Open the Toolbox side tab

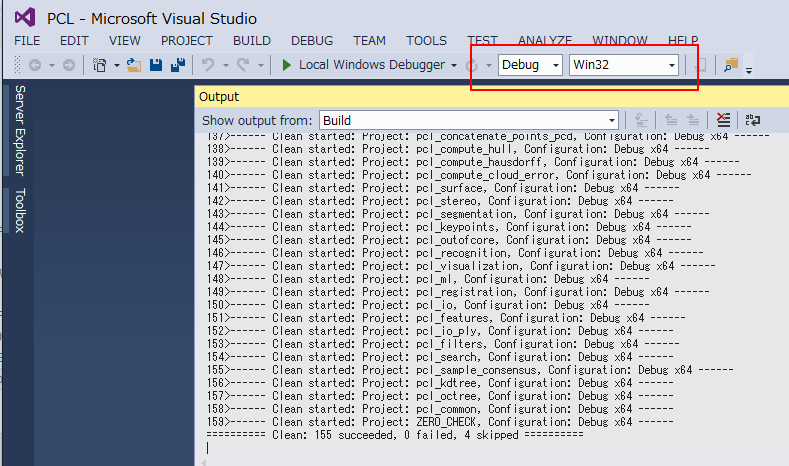[20, 210]
